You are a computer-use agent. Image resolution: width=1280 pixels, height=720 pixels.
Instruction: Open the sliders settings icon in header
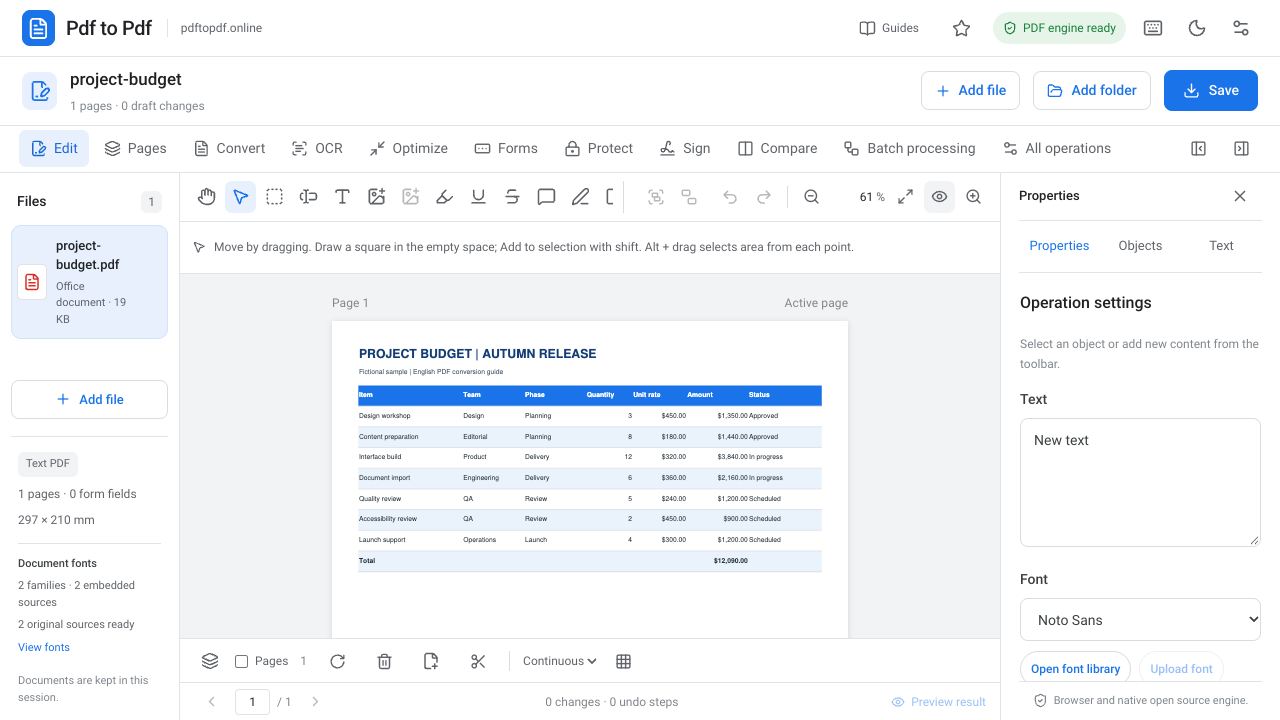tap(1241, 28)
